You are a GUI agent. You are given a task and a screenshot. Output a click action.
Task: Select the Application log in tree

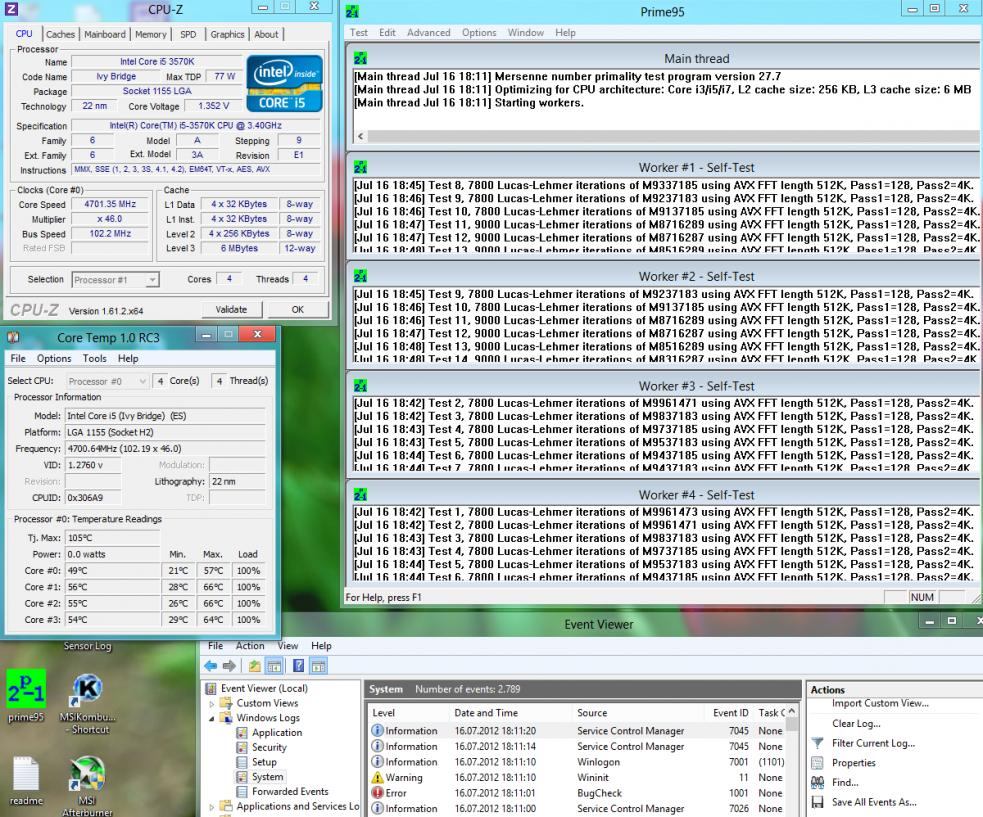point(277,732)
